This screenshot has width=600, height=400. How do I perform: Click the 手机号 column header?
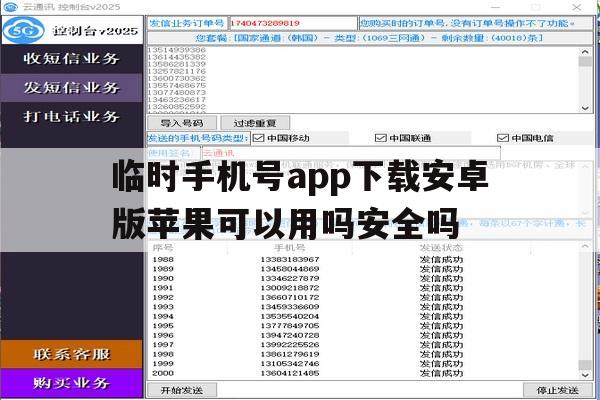tap(290, 248)
